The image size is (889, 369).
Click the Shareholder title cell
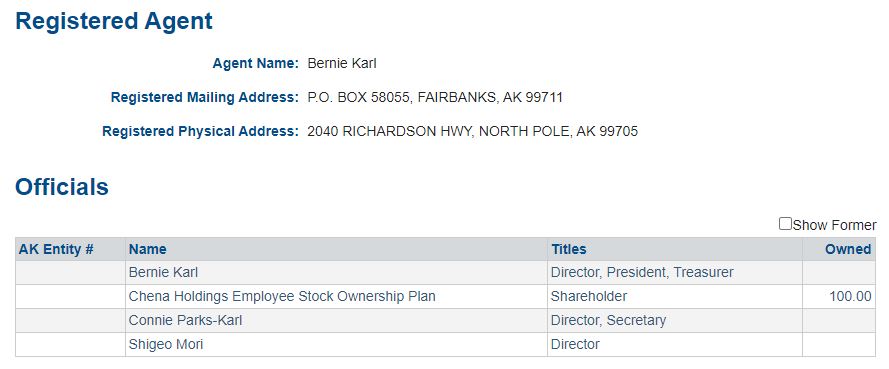click(x=675, y=296)
